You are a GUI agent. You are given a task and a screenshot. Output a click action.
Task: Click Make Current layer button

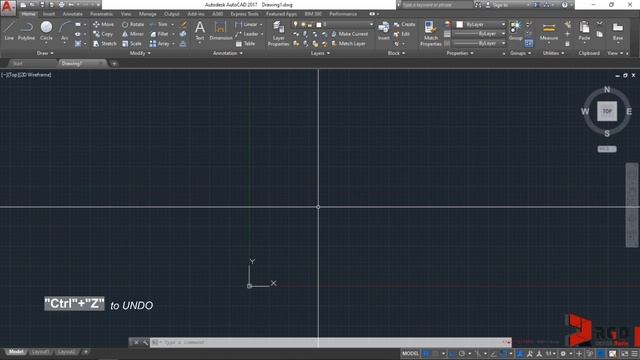[x=350, y=34]
